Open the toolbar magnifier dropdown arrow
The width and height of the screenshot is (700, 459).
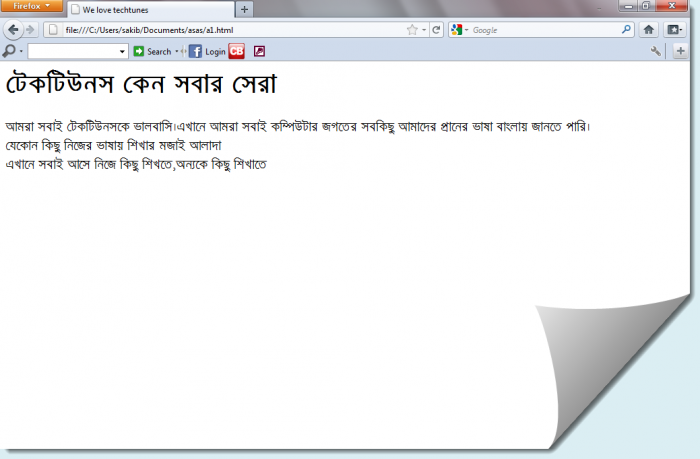point(21,51)
